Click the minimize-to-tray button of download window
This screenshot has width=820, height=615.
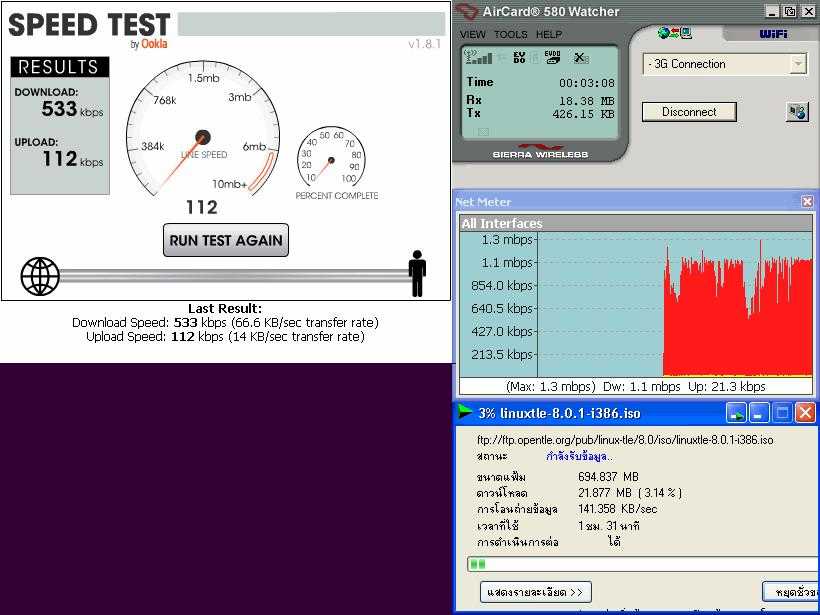coord(736,413)
